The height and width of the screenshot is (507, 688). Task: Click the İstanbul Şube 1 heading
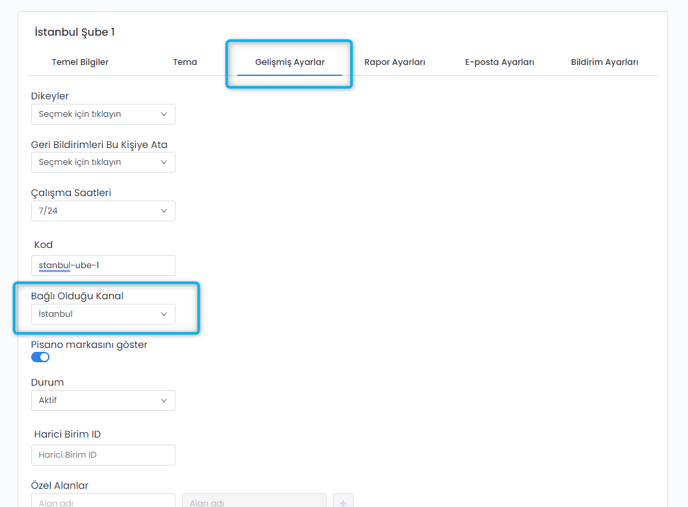pyautogui.click(x=75, y=32)
